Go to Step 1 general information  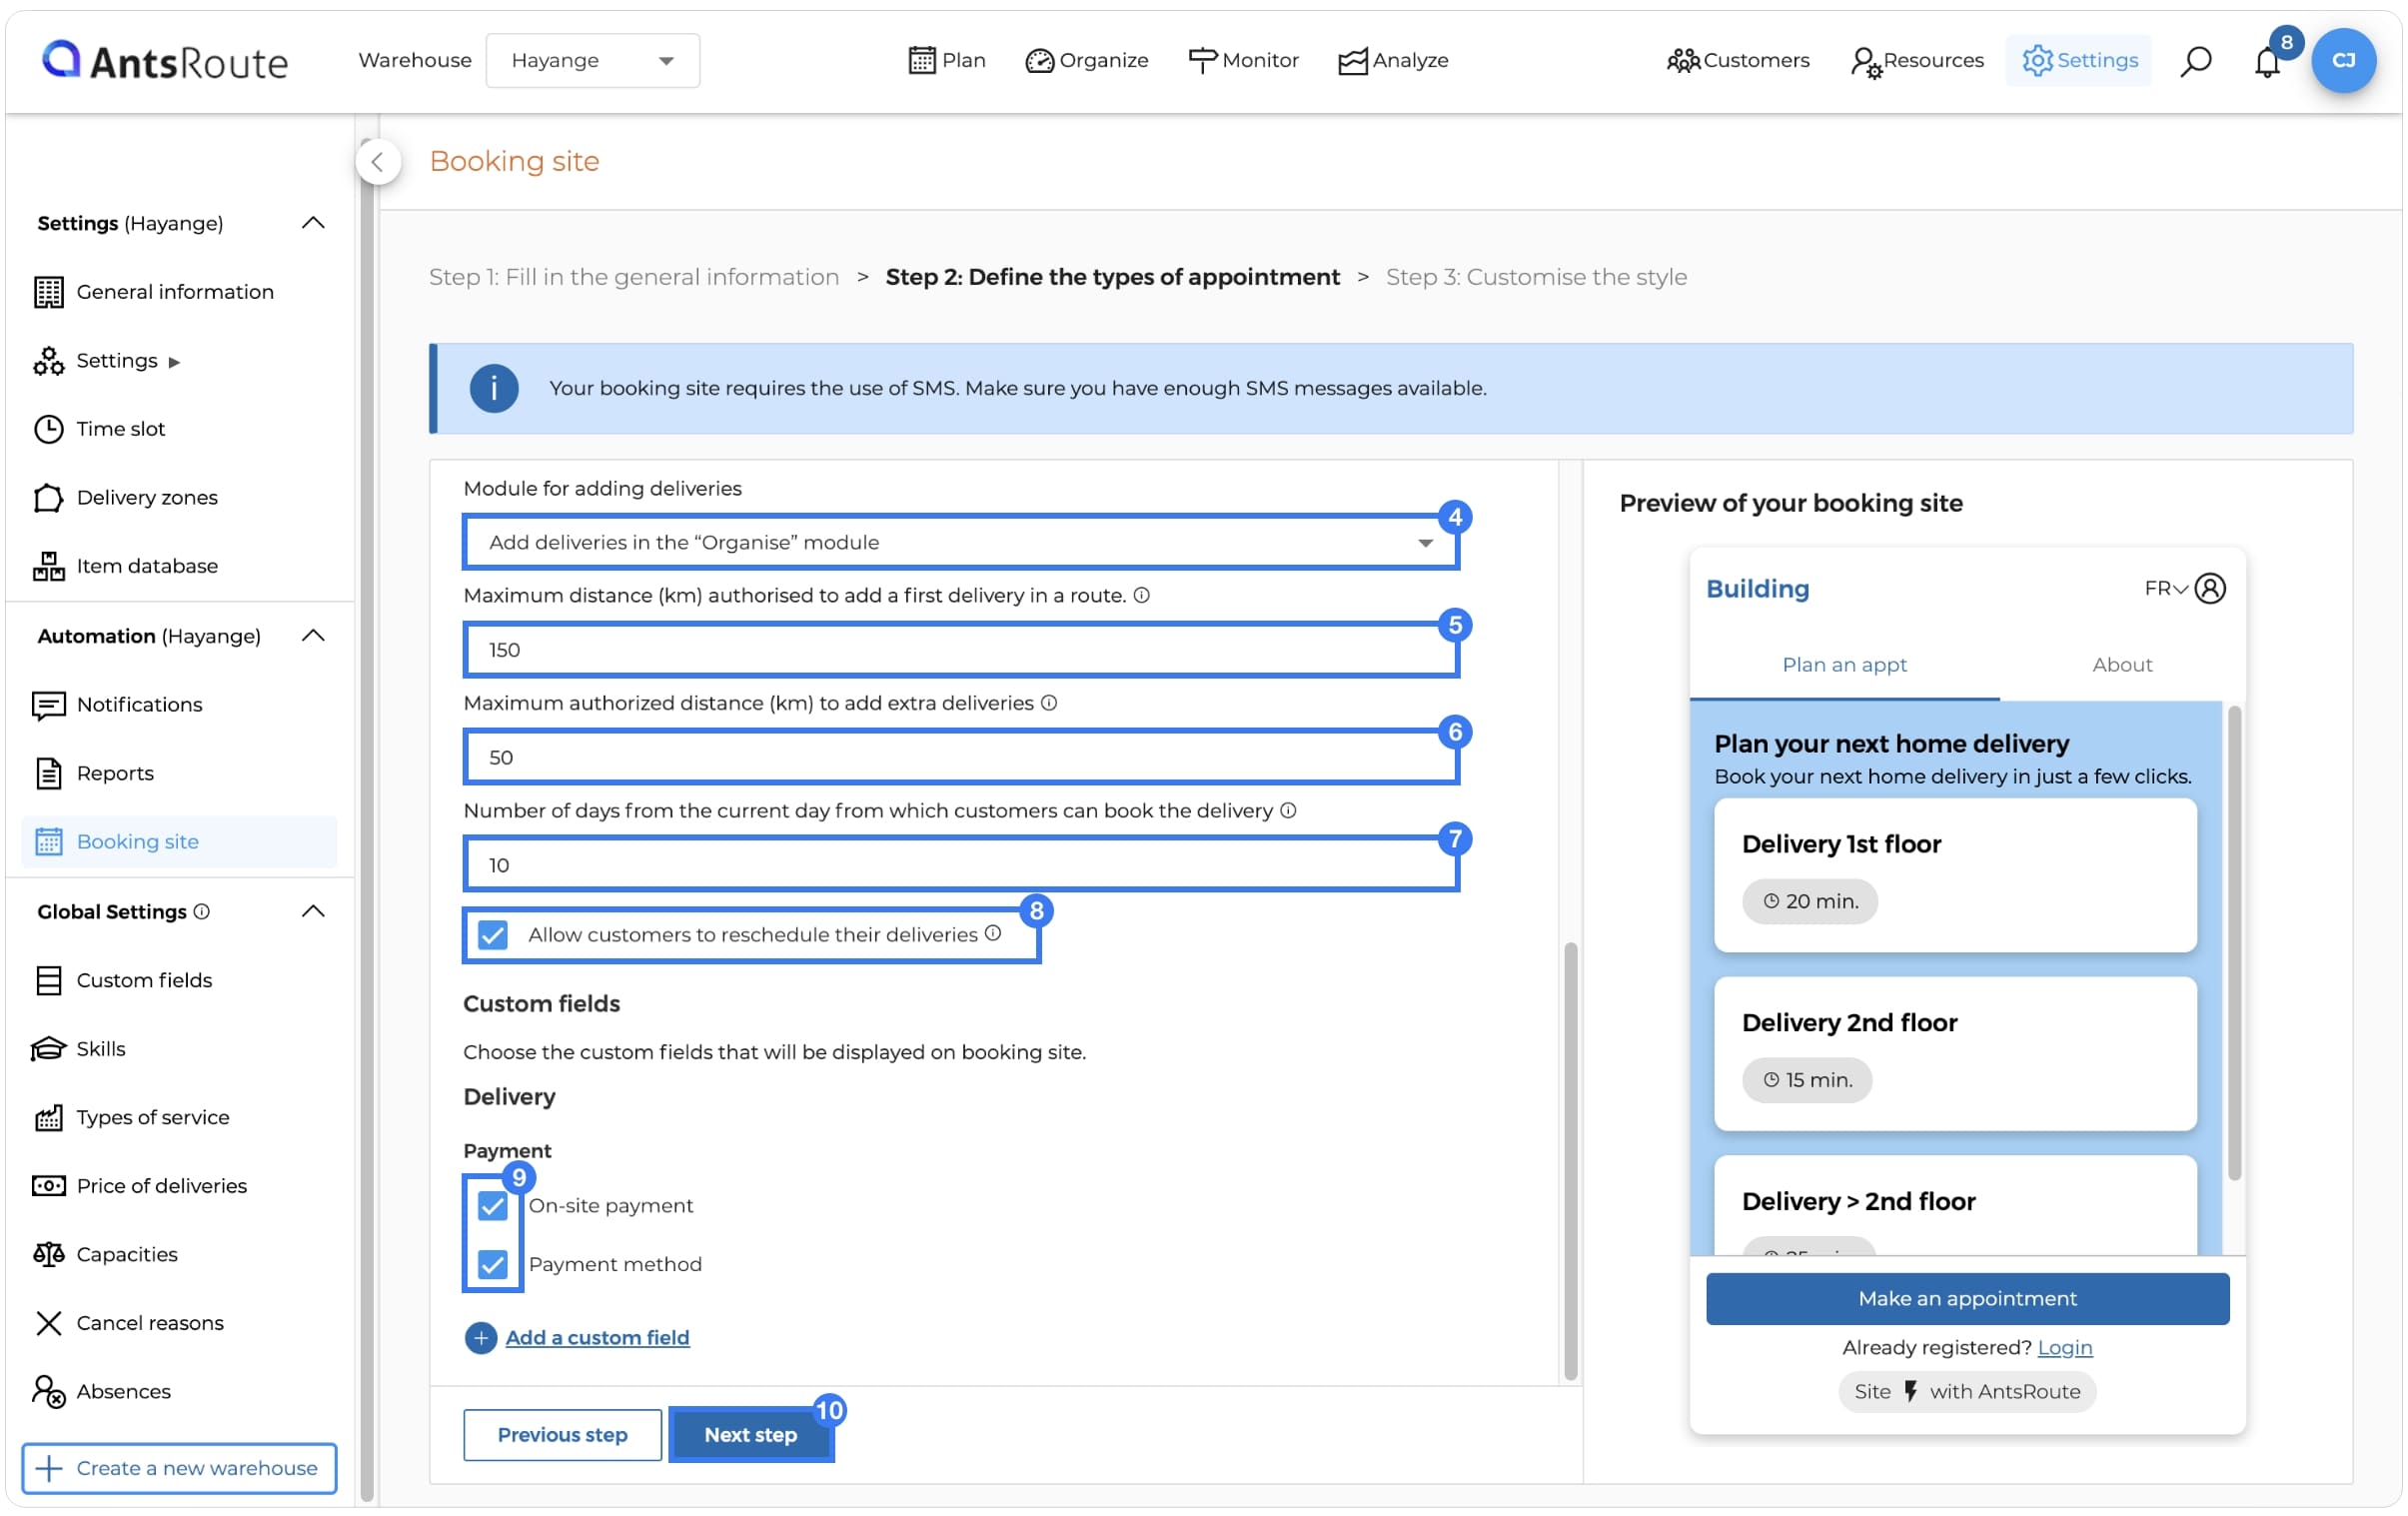[x=634, y=277]
